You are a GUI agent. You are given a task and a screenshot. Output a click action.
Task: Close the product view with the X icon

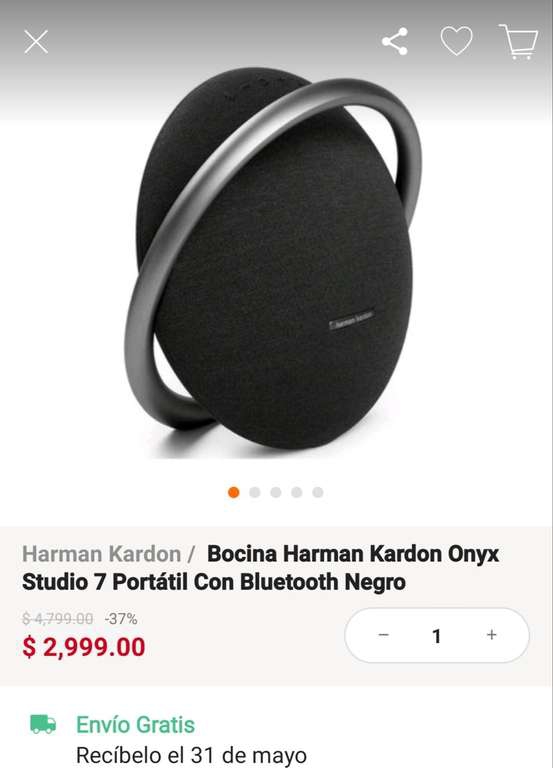click(x=36, y=42)
